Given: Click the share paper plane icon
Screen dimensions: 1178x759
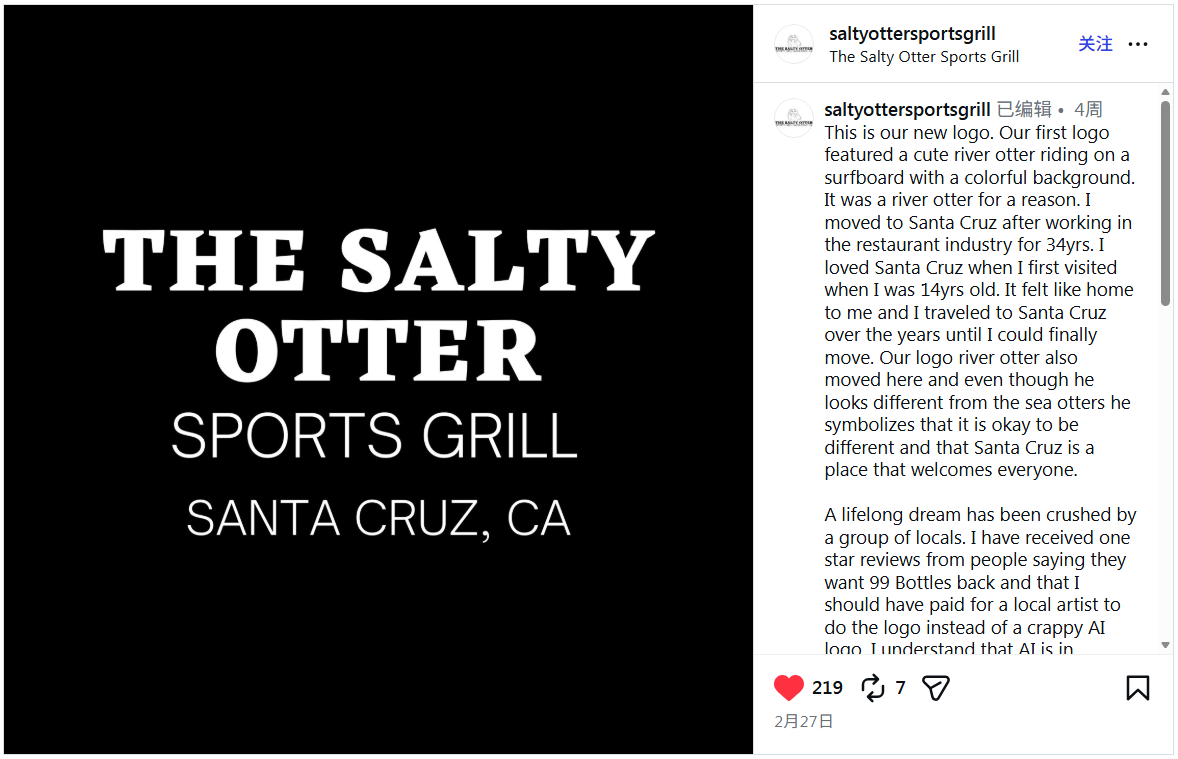Looking at the screenshot, I should [x=935, y=688].
